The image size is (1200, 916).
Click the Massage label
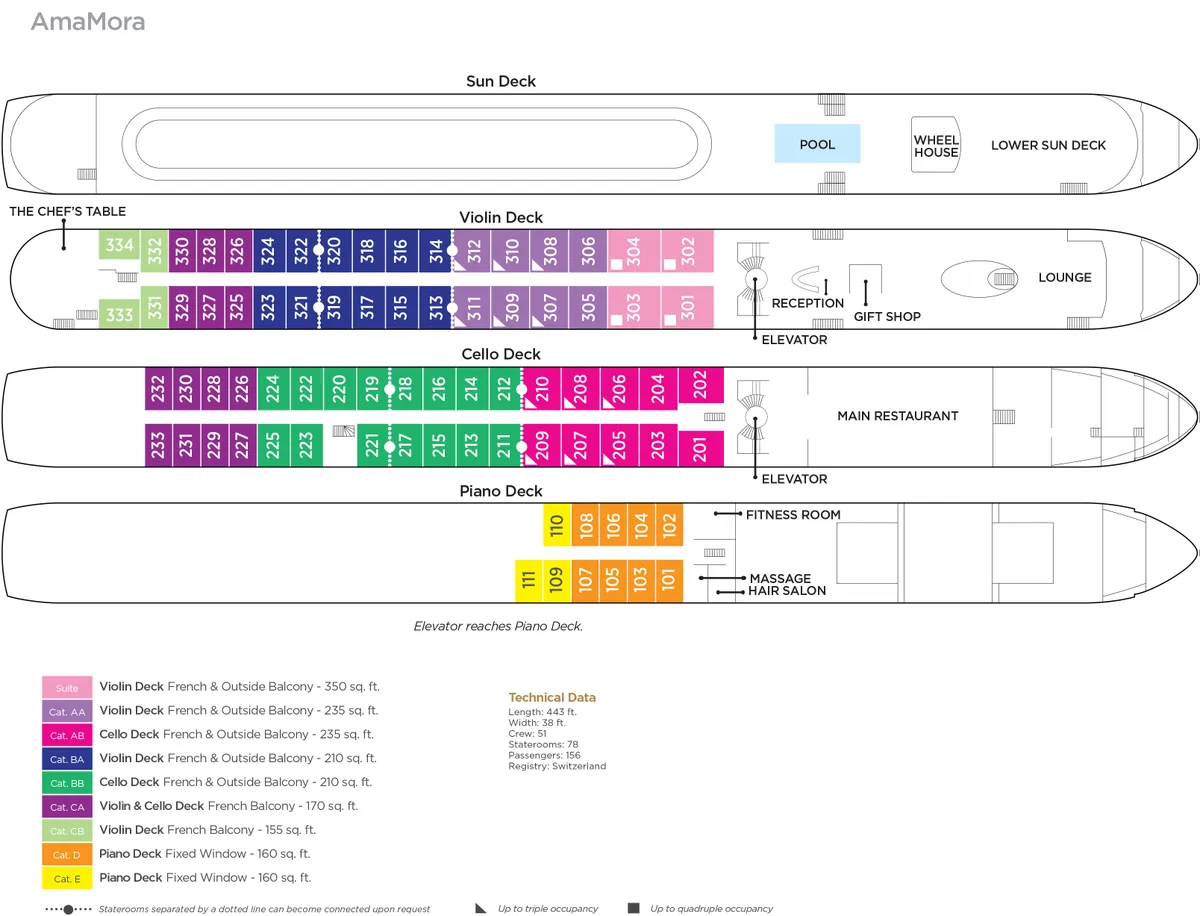tap(781, 579)
